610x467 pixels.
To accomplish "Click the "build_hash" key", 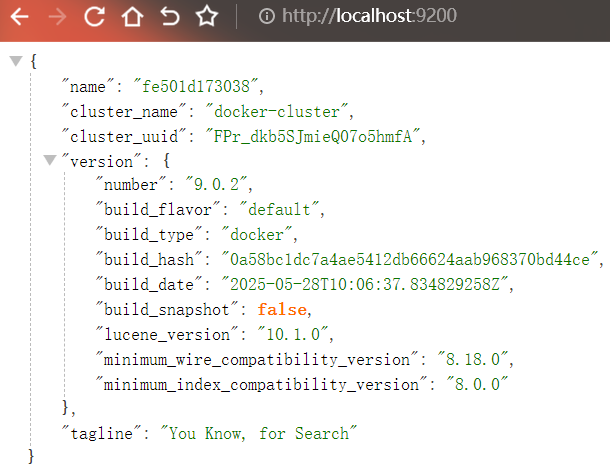I will coord(149,260).
